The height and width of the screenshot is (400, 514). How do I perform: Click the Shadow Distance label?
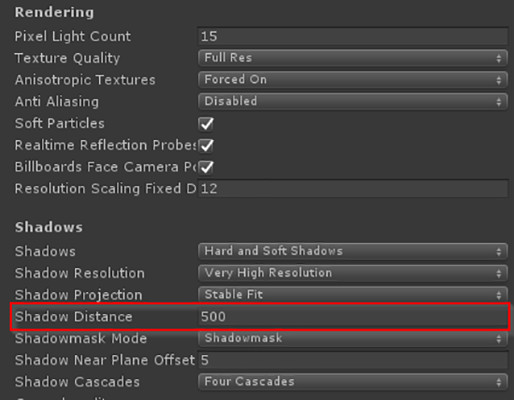pos(74,317)
